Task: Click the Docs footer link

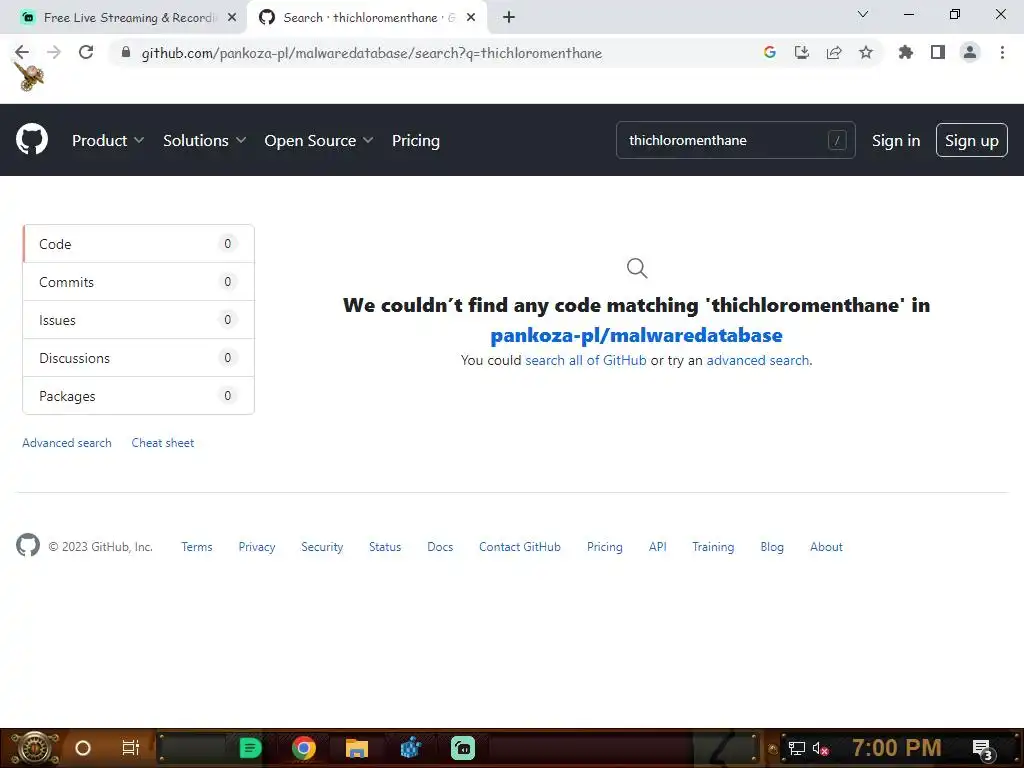Action: point(440,547)
